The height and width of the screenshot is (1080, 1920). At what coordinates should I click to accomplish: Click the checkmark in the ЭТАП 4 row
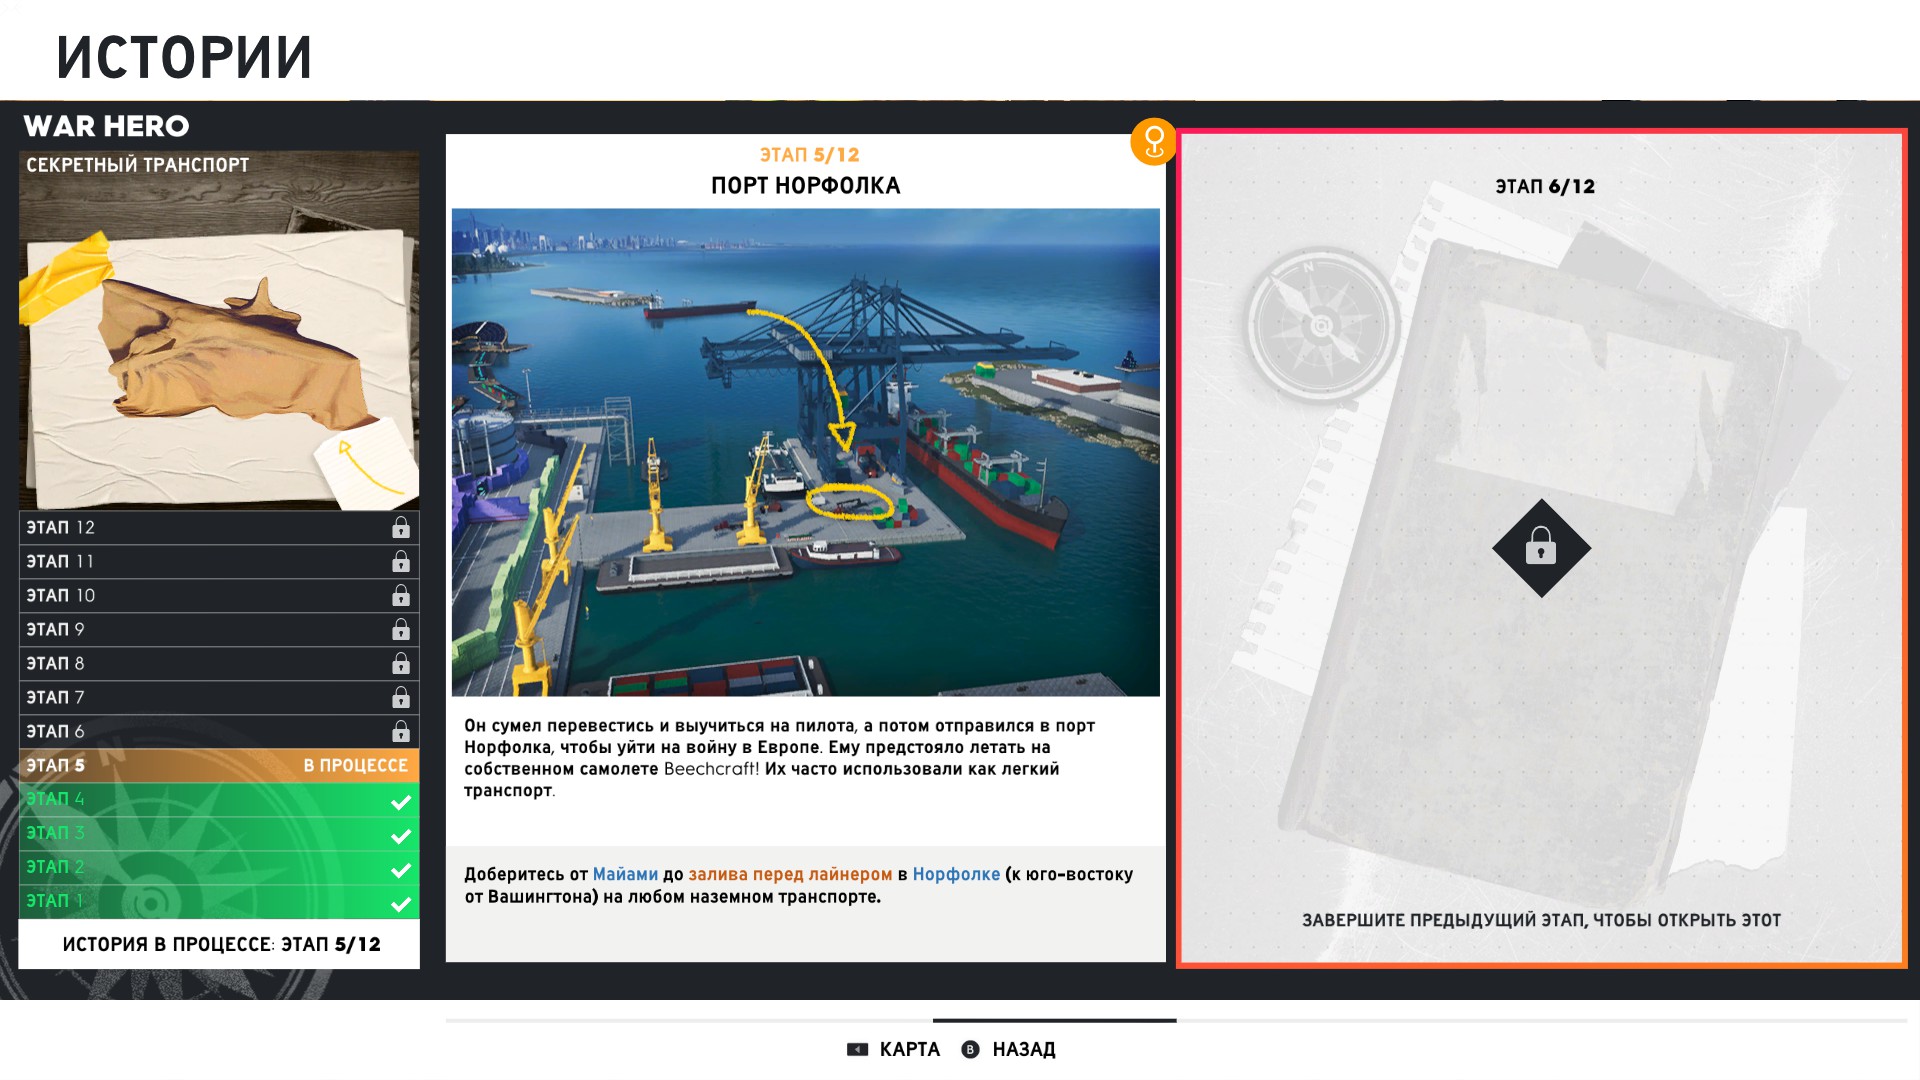[401, 802]
